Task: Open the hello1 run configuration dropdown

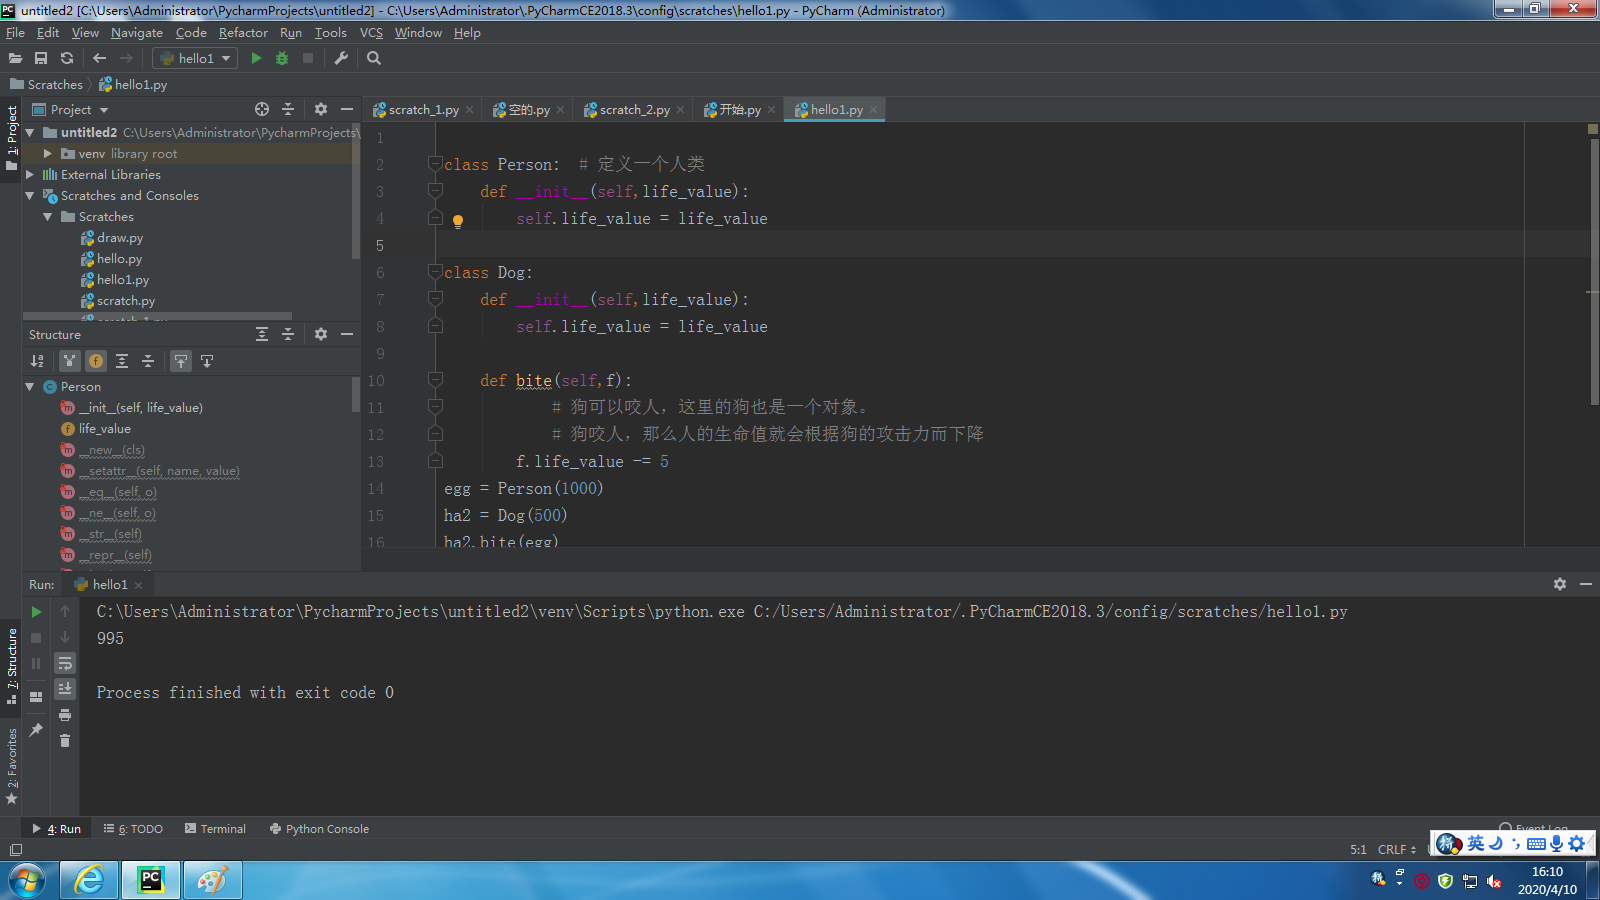Action: pyautogui.click(x=196, y=58)
